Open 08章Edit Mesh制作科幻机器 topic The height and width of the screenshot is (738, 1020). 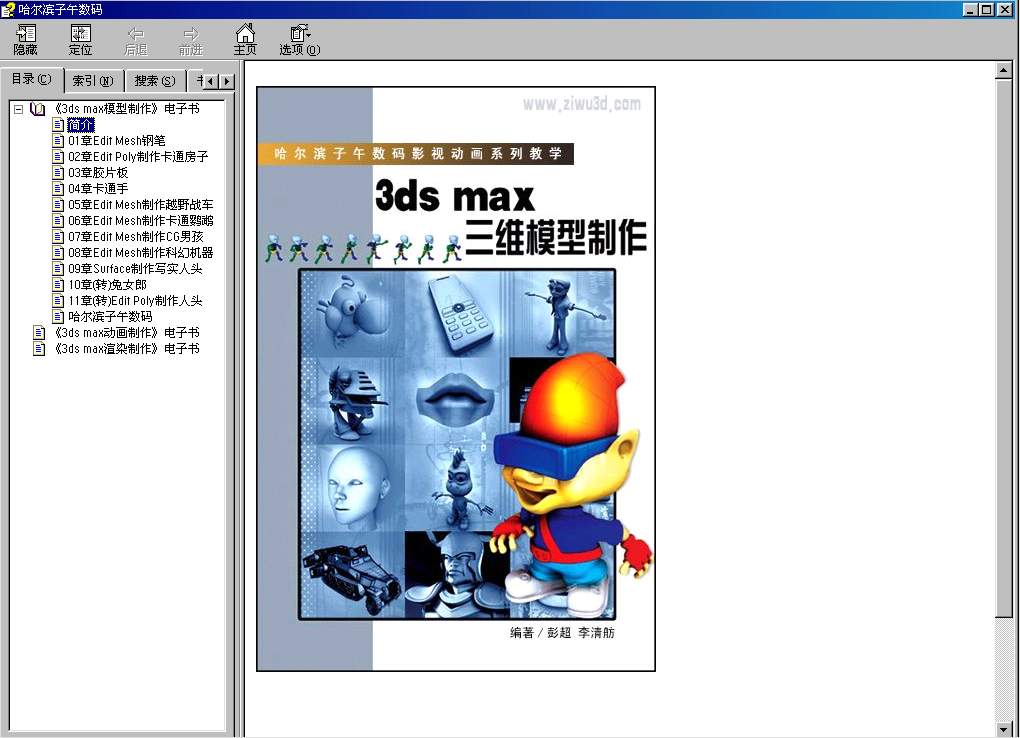click(141, 253)
